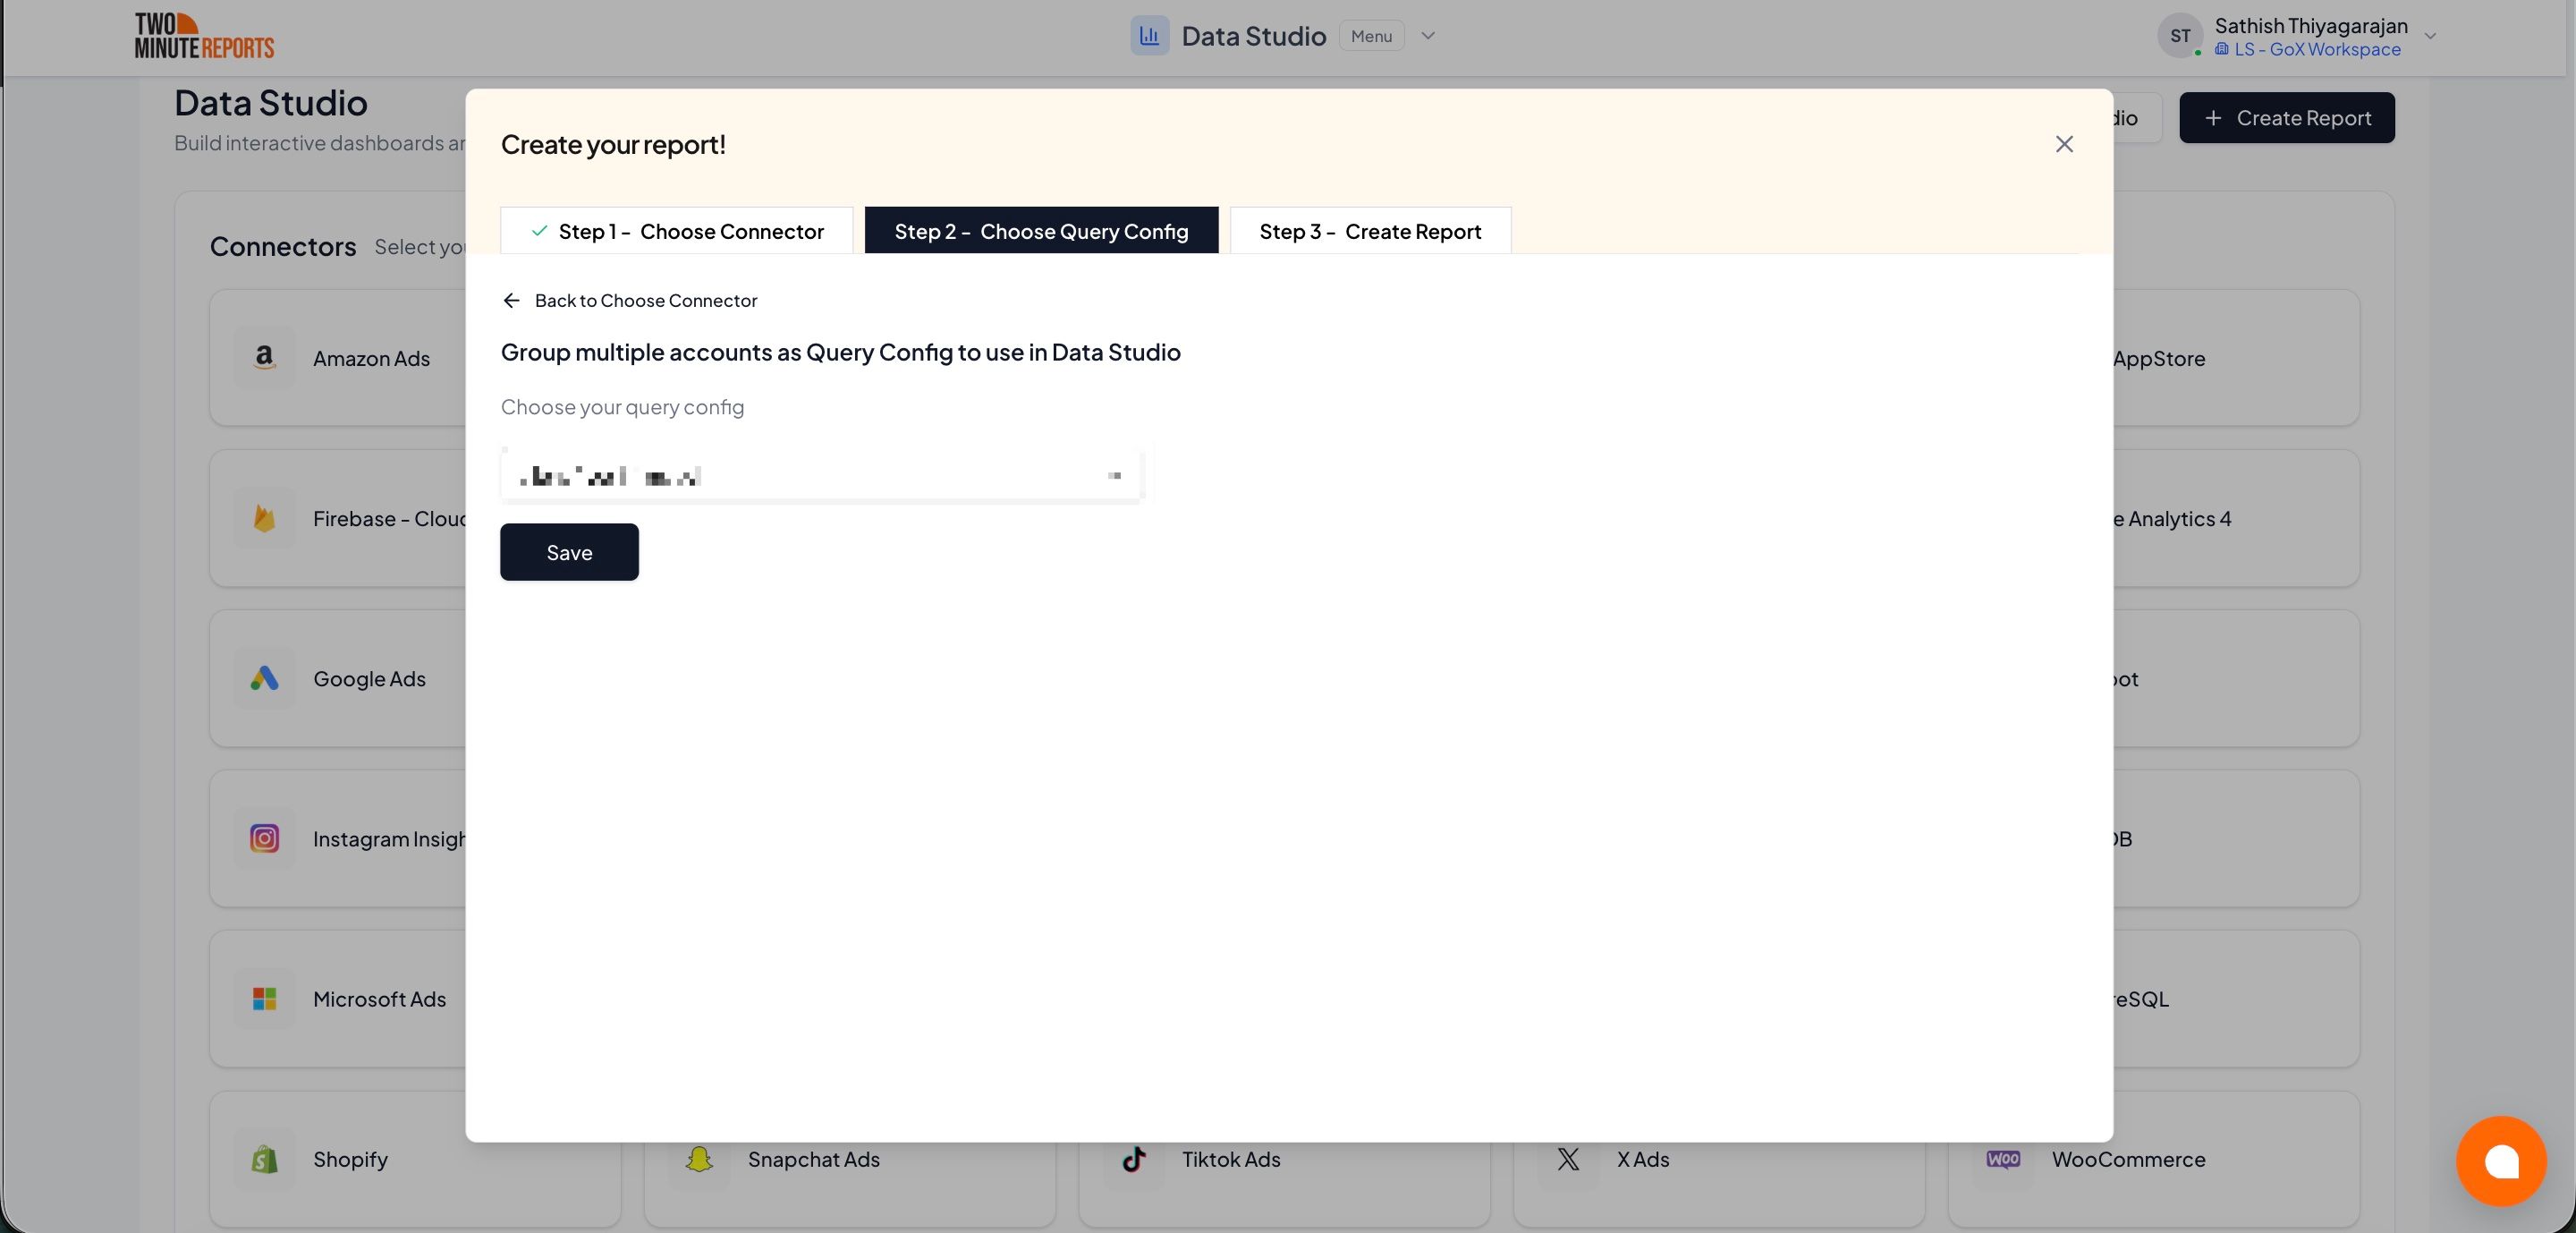Select the Amazon Ads connector icon
The height and width of the screenshot is (1233, 2576).
(x=264, y=357)
